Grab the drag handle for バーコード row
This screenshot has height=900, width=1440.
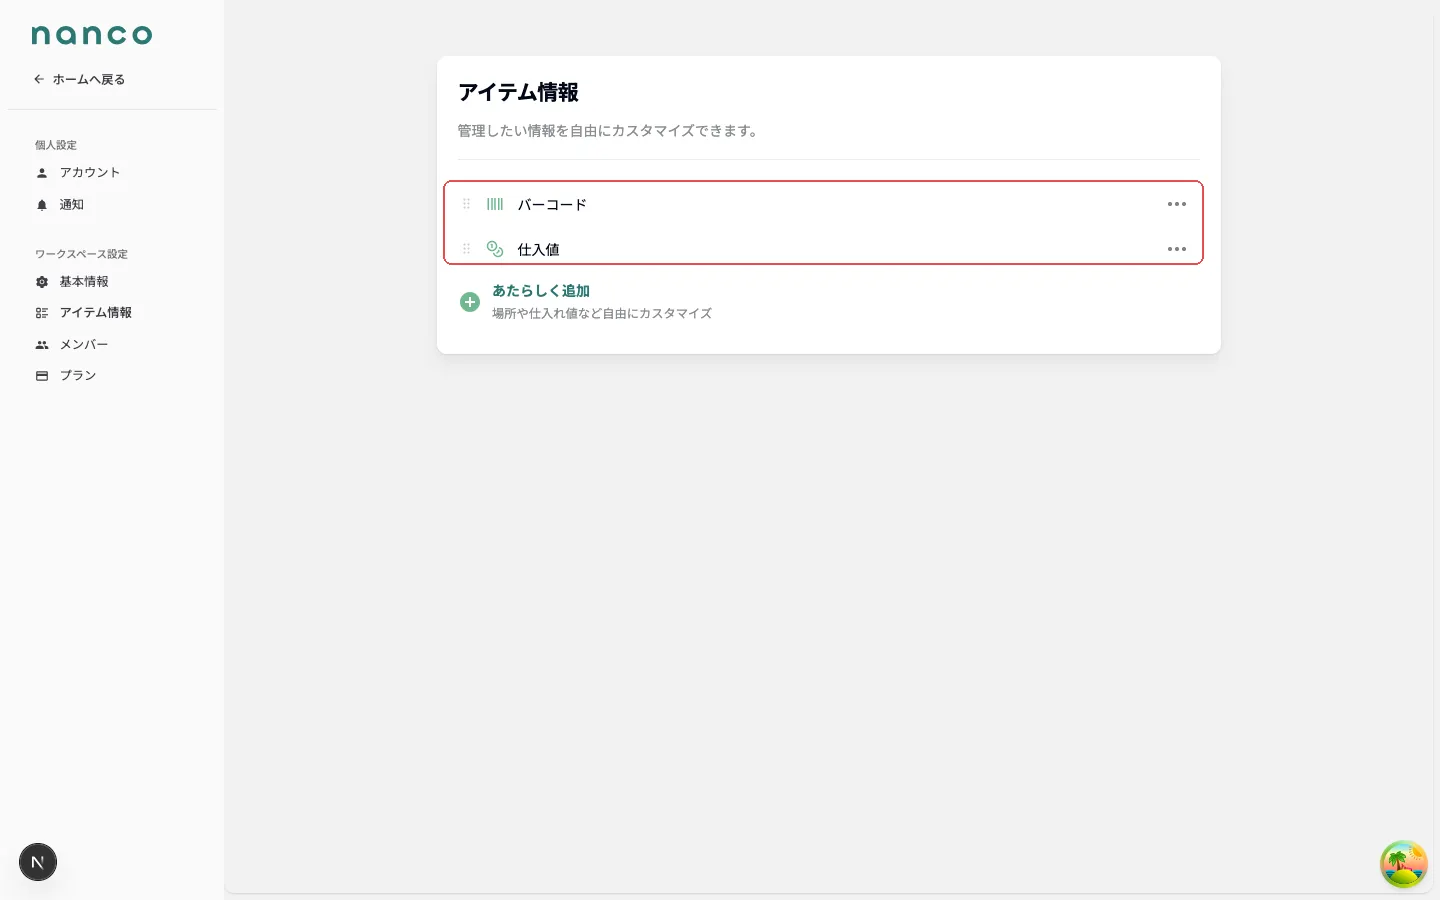click(x=466, y=204)
